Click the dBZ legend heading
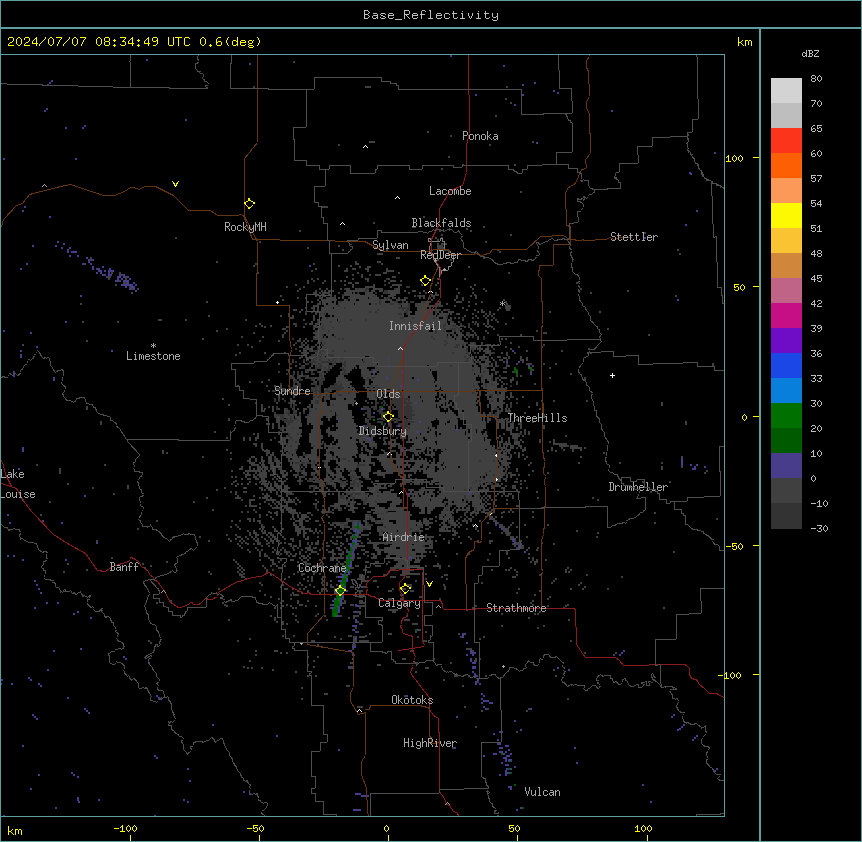The height and width of the screenshot is (842, 862). click(x=810, y=53)
